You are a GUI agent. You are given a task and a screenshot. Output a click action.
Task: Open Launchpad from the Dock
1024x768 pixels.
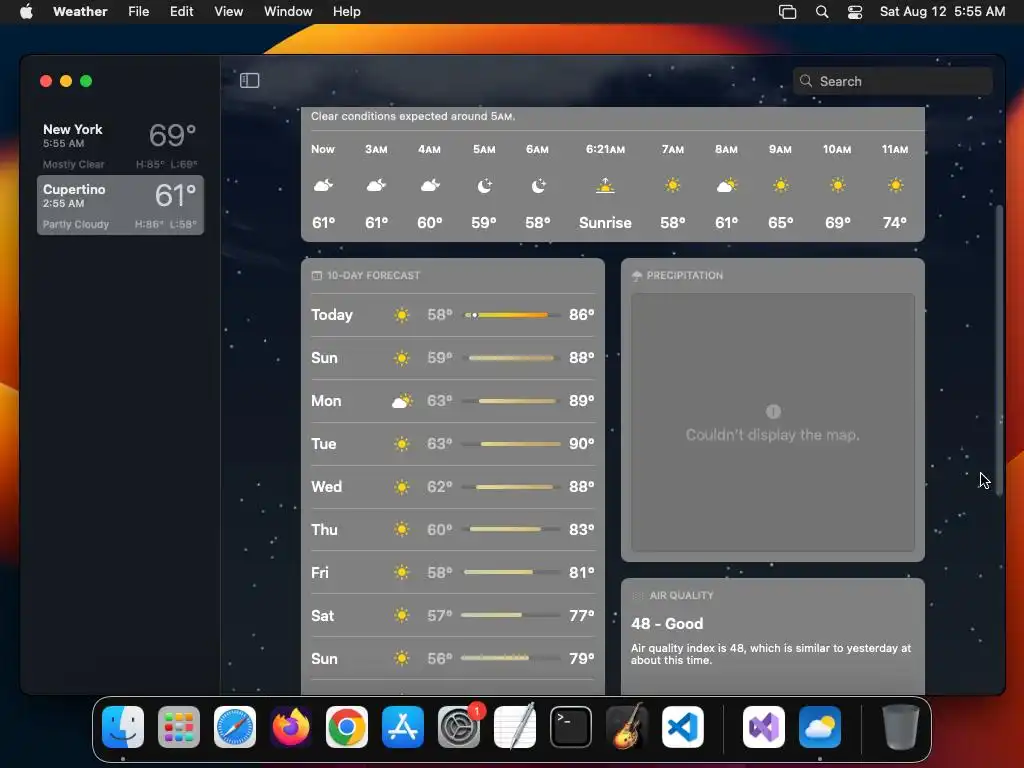179,727
